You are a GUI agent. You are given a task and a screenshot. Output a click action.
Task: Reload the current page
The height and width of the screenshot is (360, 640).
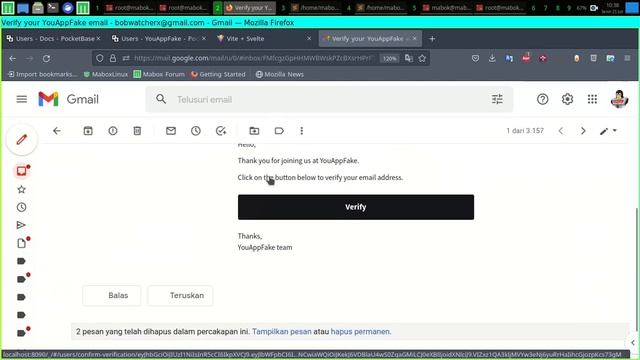(x=47, y=58)
